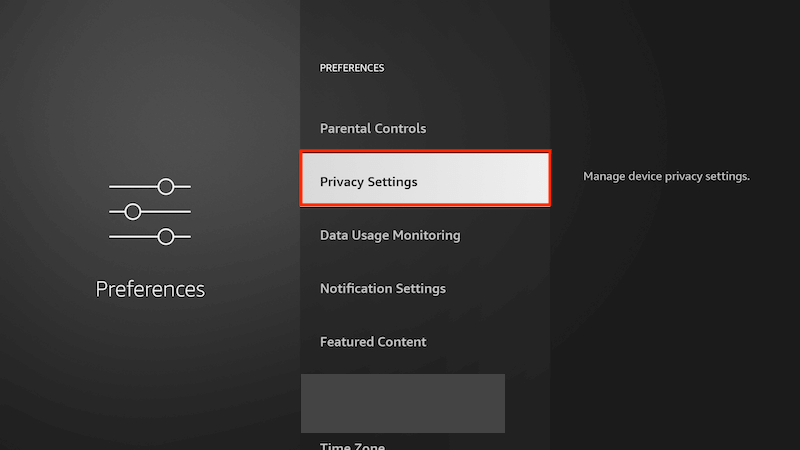Click the top slider line's left segment
Screen dimensions: 800x450
pos(133,187)
